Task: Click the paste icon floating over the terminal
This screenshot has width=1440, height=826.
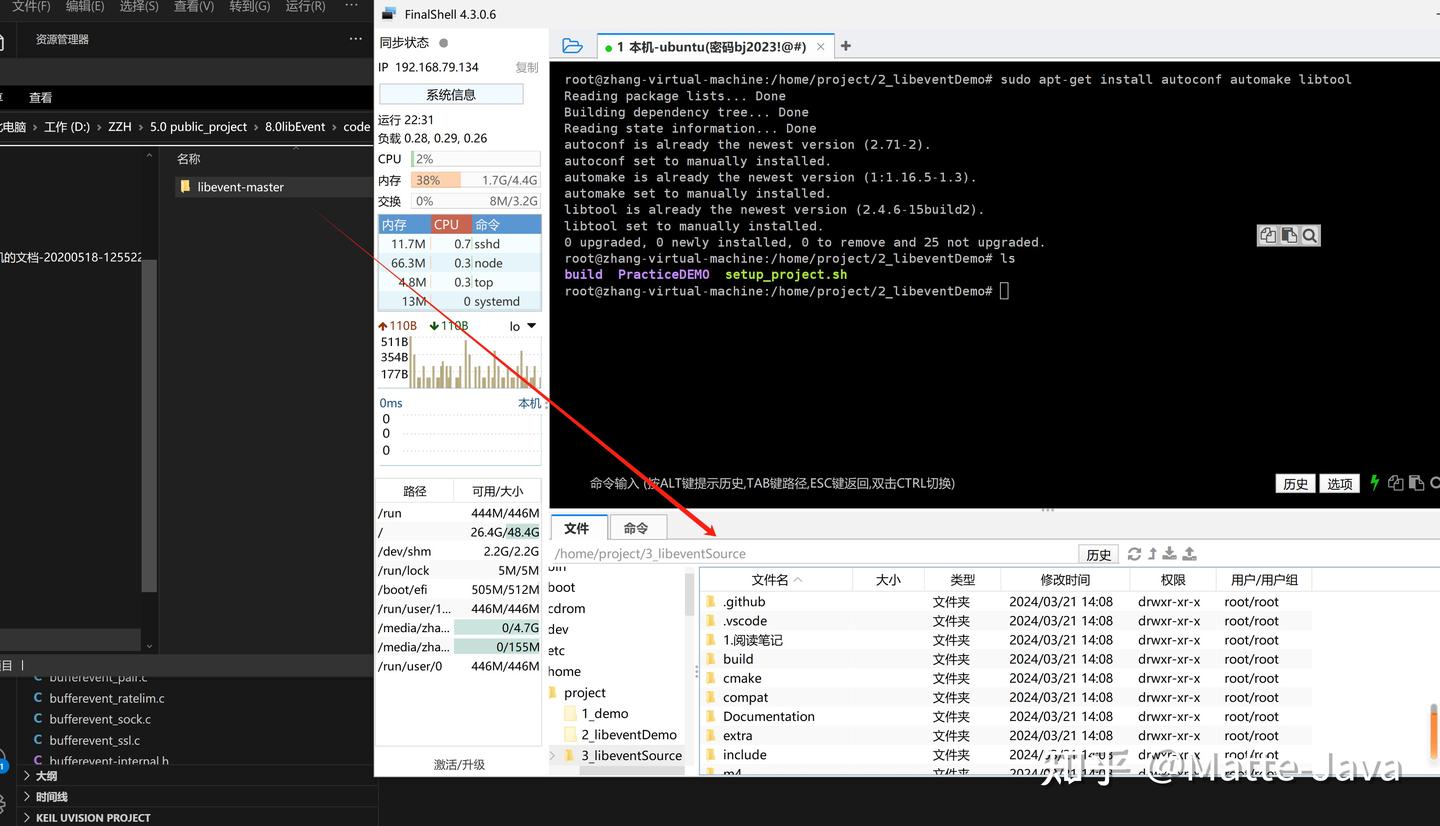Action: point(1289,235)
